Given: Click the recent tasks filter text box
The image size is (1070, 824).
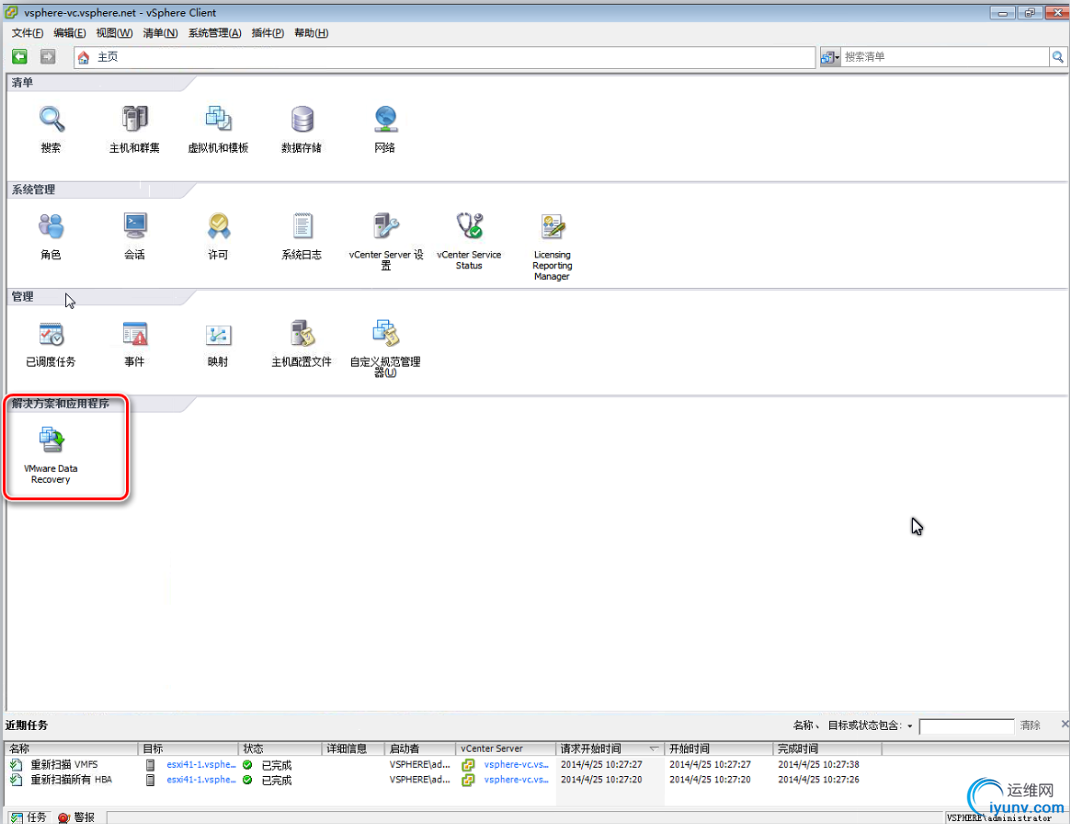Looking at the screenshot, I should point(966,726).
